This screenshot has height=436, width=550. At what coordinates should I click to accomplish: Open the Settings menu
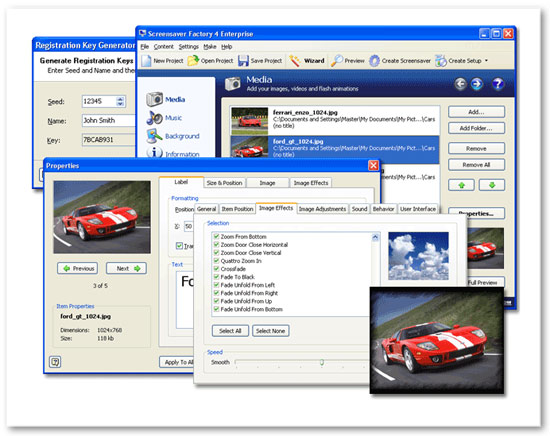[x=188, y=47]
